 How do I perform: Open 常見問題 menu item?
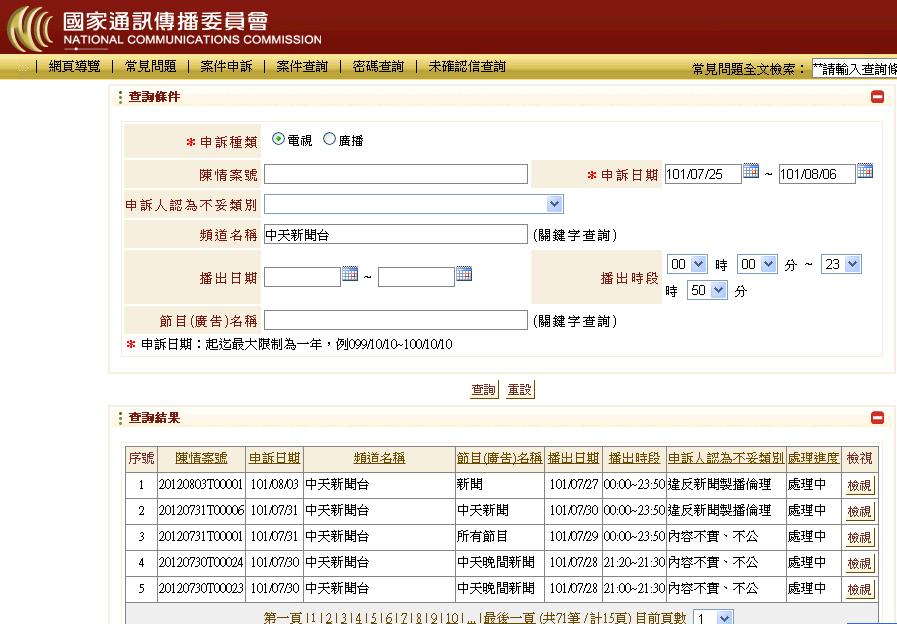click(150, 66)
